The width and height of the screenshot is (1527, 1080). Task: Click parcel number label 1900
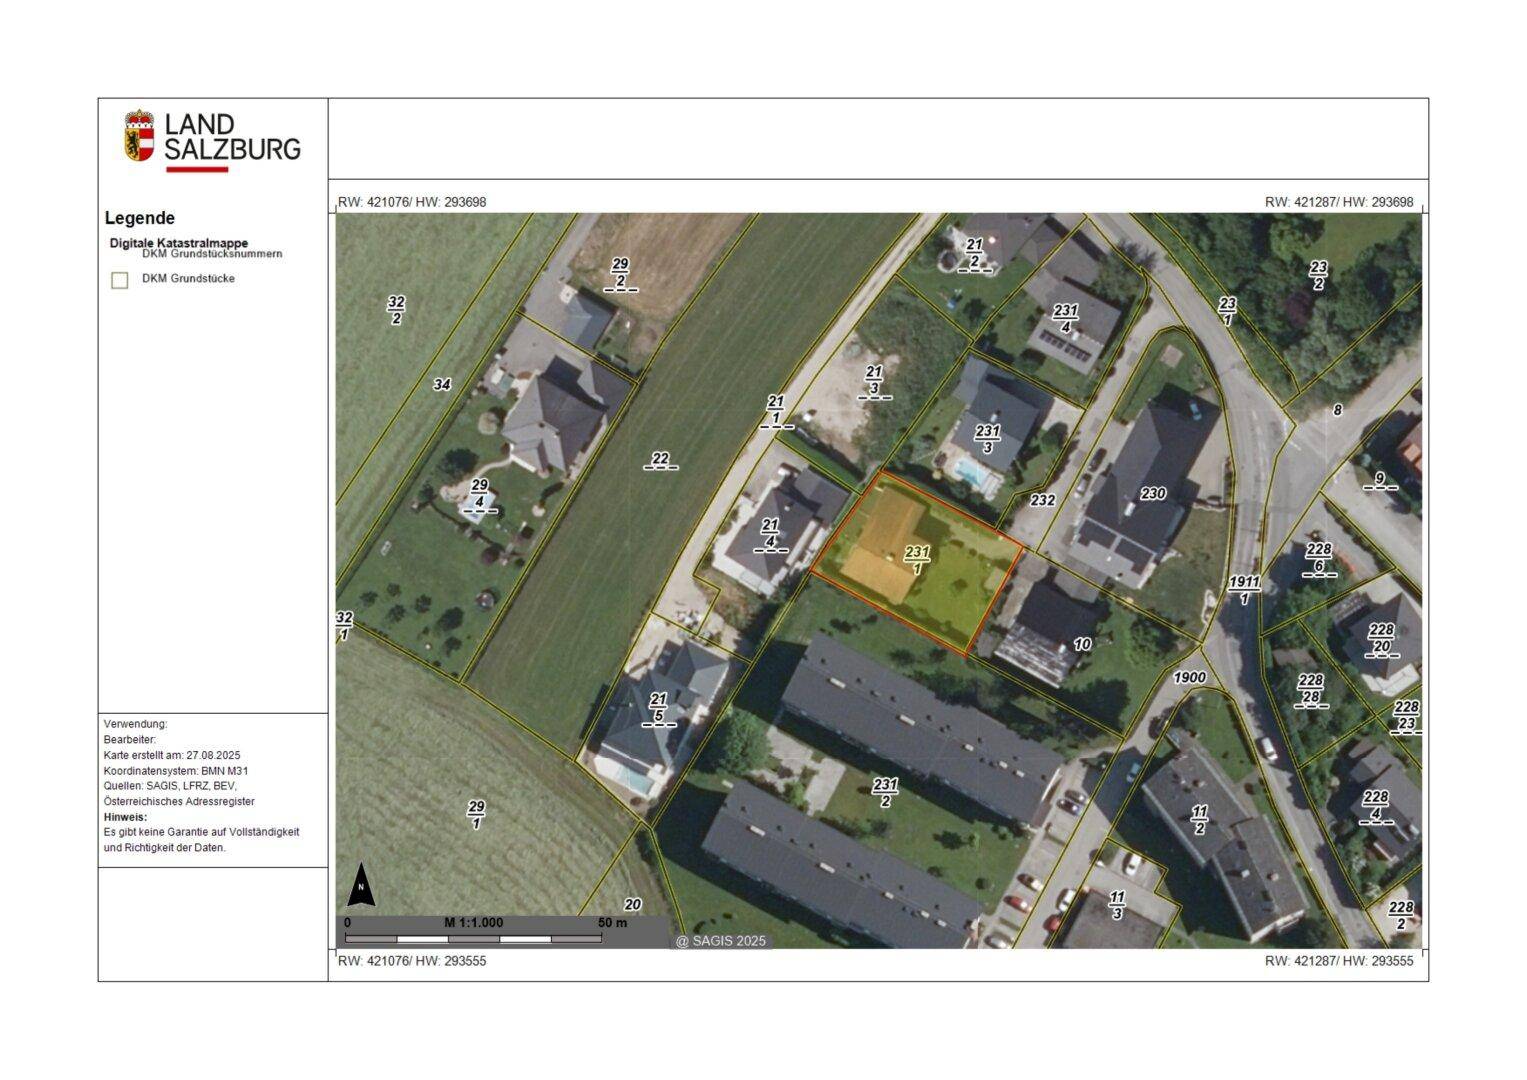[x=1189, y=677]
